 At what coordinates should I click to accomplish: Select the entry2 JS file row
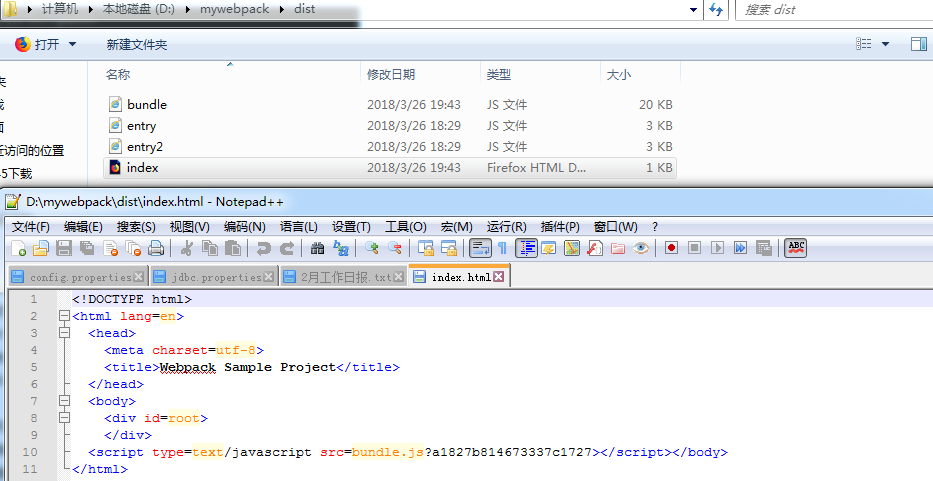pyautogui.click(x=390, y=146)
